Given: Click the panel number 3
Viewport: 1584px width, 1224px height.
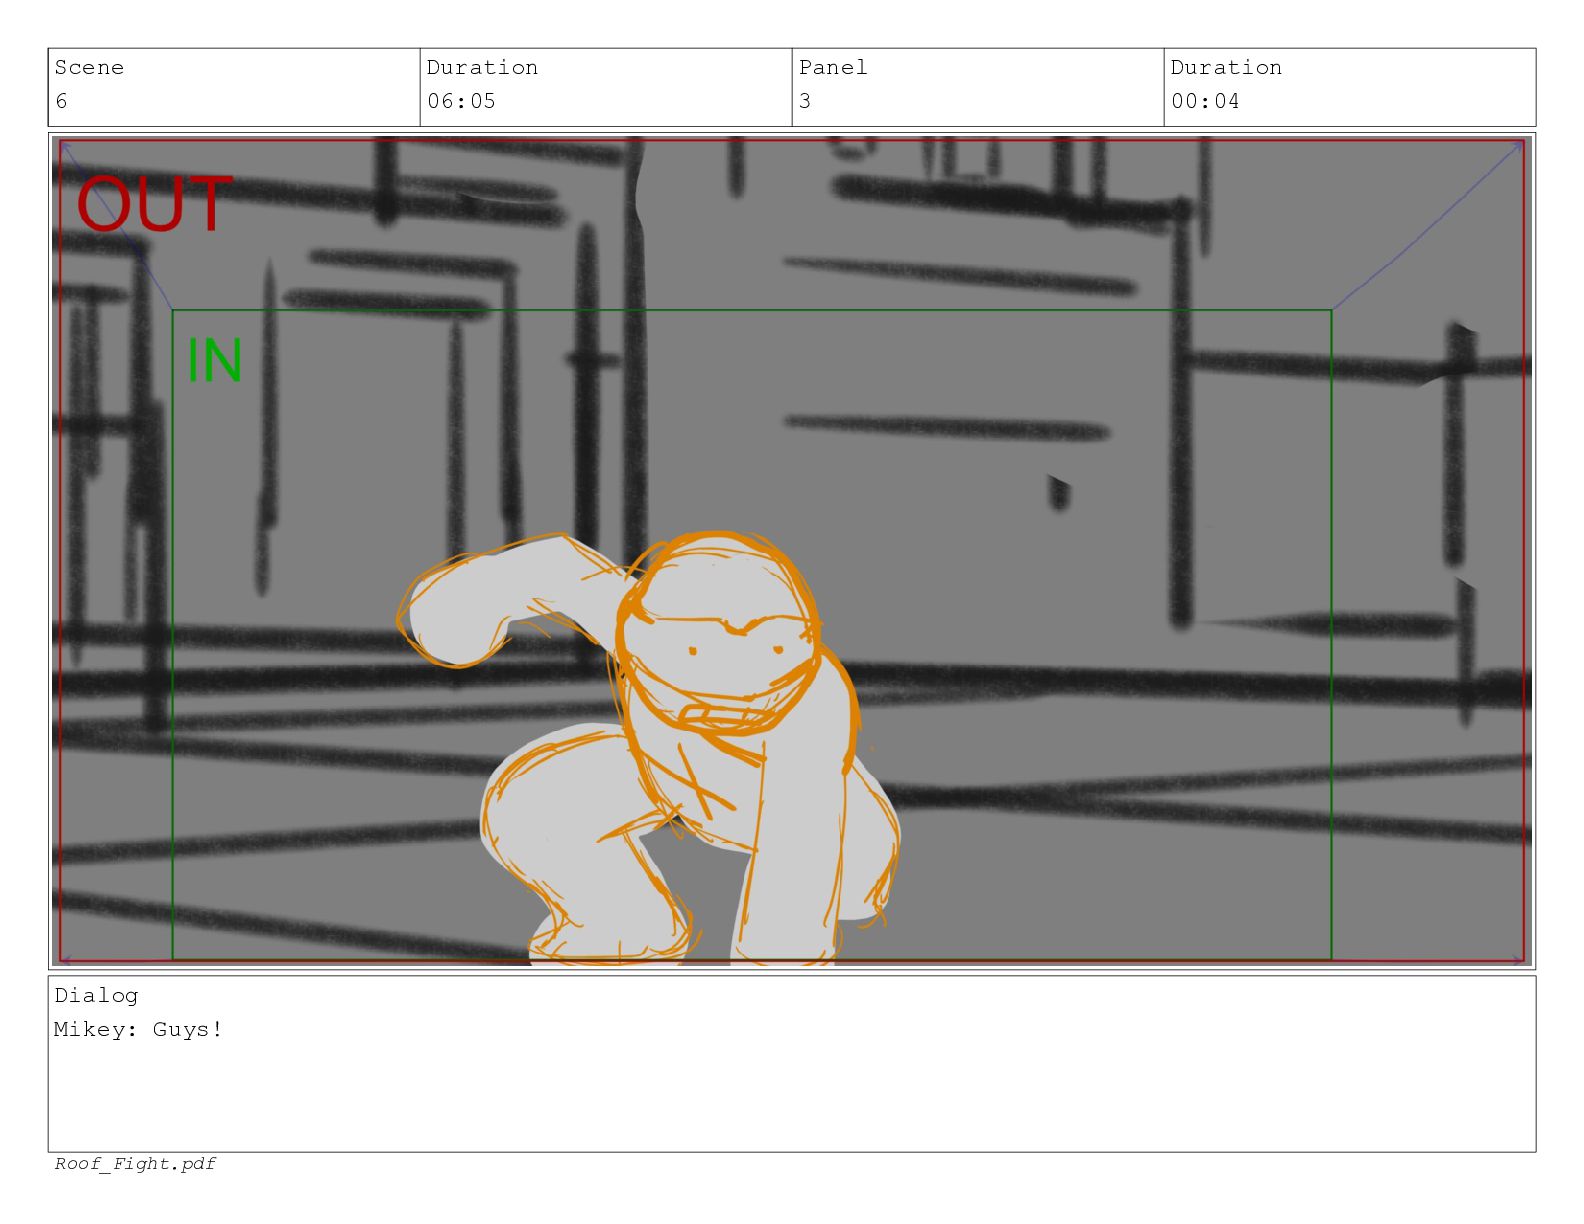Looking at the screenshot, I should (x=805, y=101).
